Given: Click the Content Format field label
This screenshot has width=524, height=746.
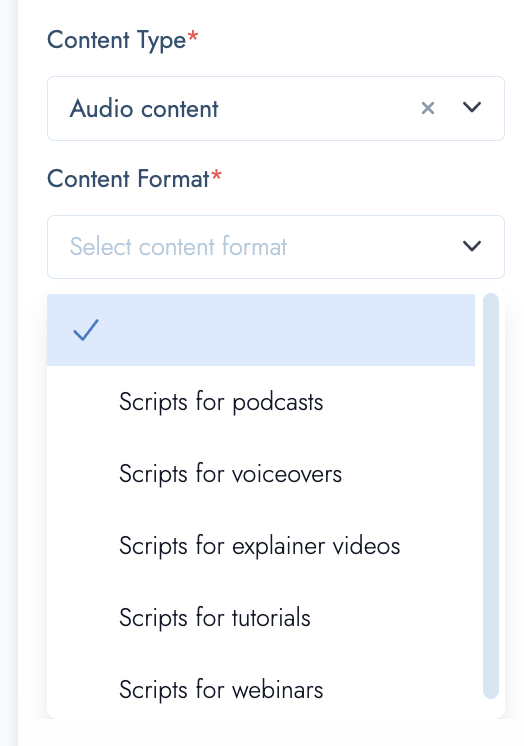Looking at the screenshot, I should [128, 179].
